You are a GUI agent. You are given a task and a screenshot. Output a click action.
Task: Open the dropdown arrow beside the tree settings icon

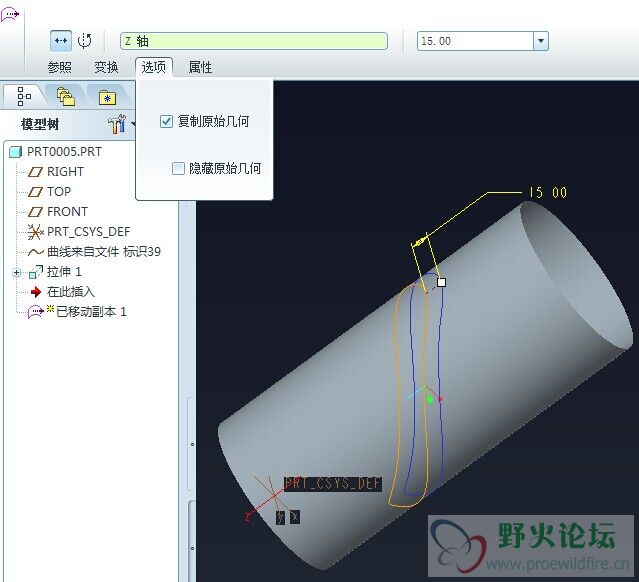pos(132,124)
